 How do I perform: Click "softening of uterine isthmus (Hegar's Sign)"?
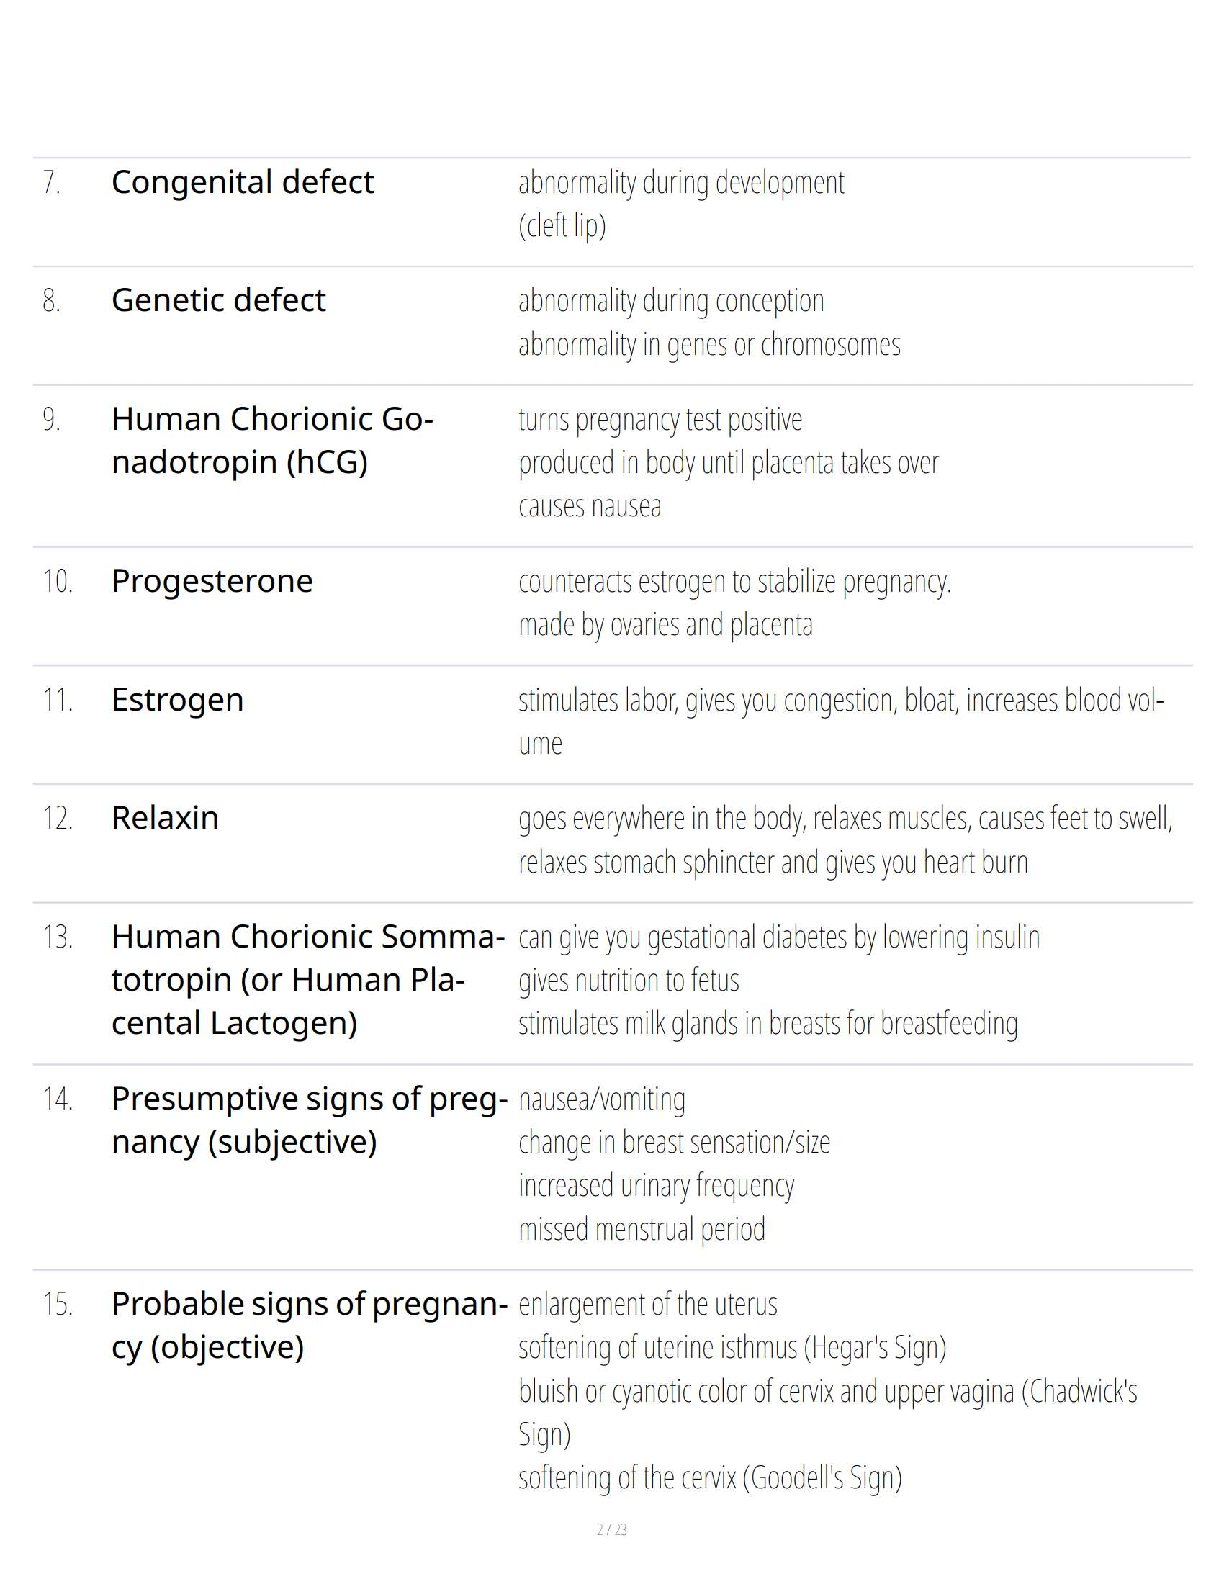[732, 1348]
